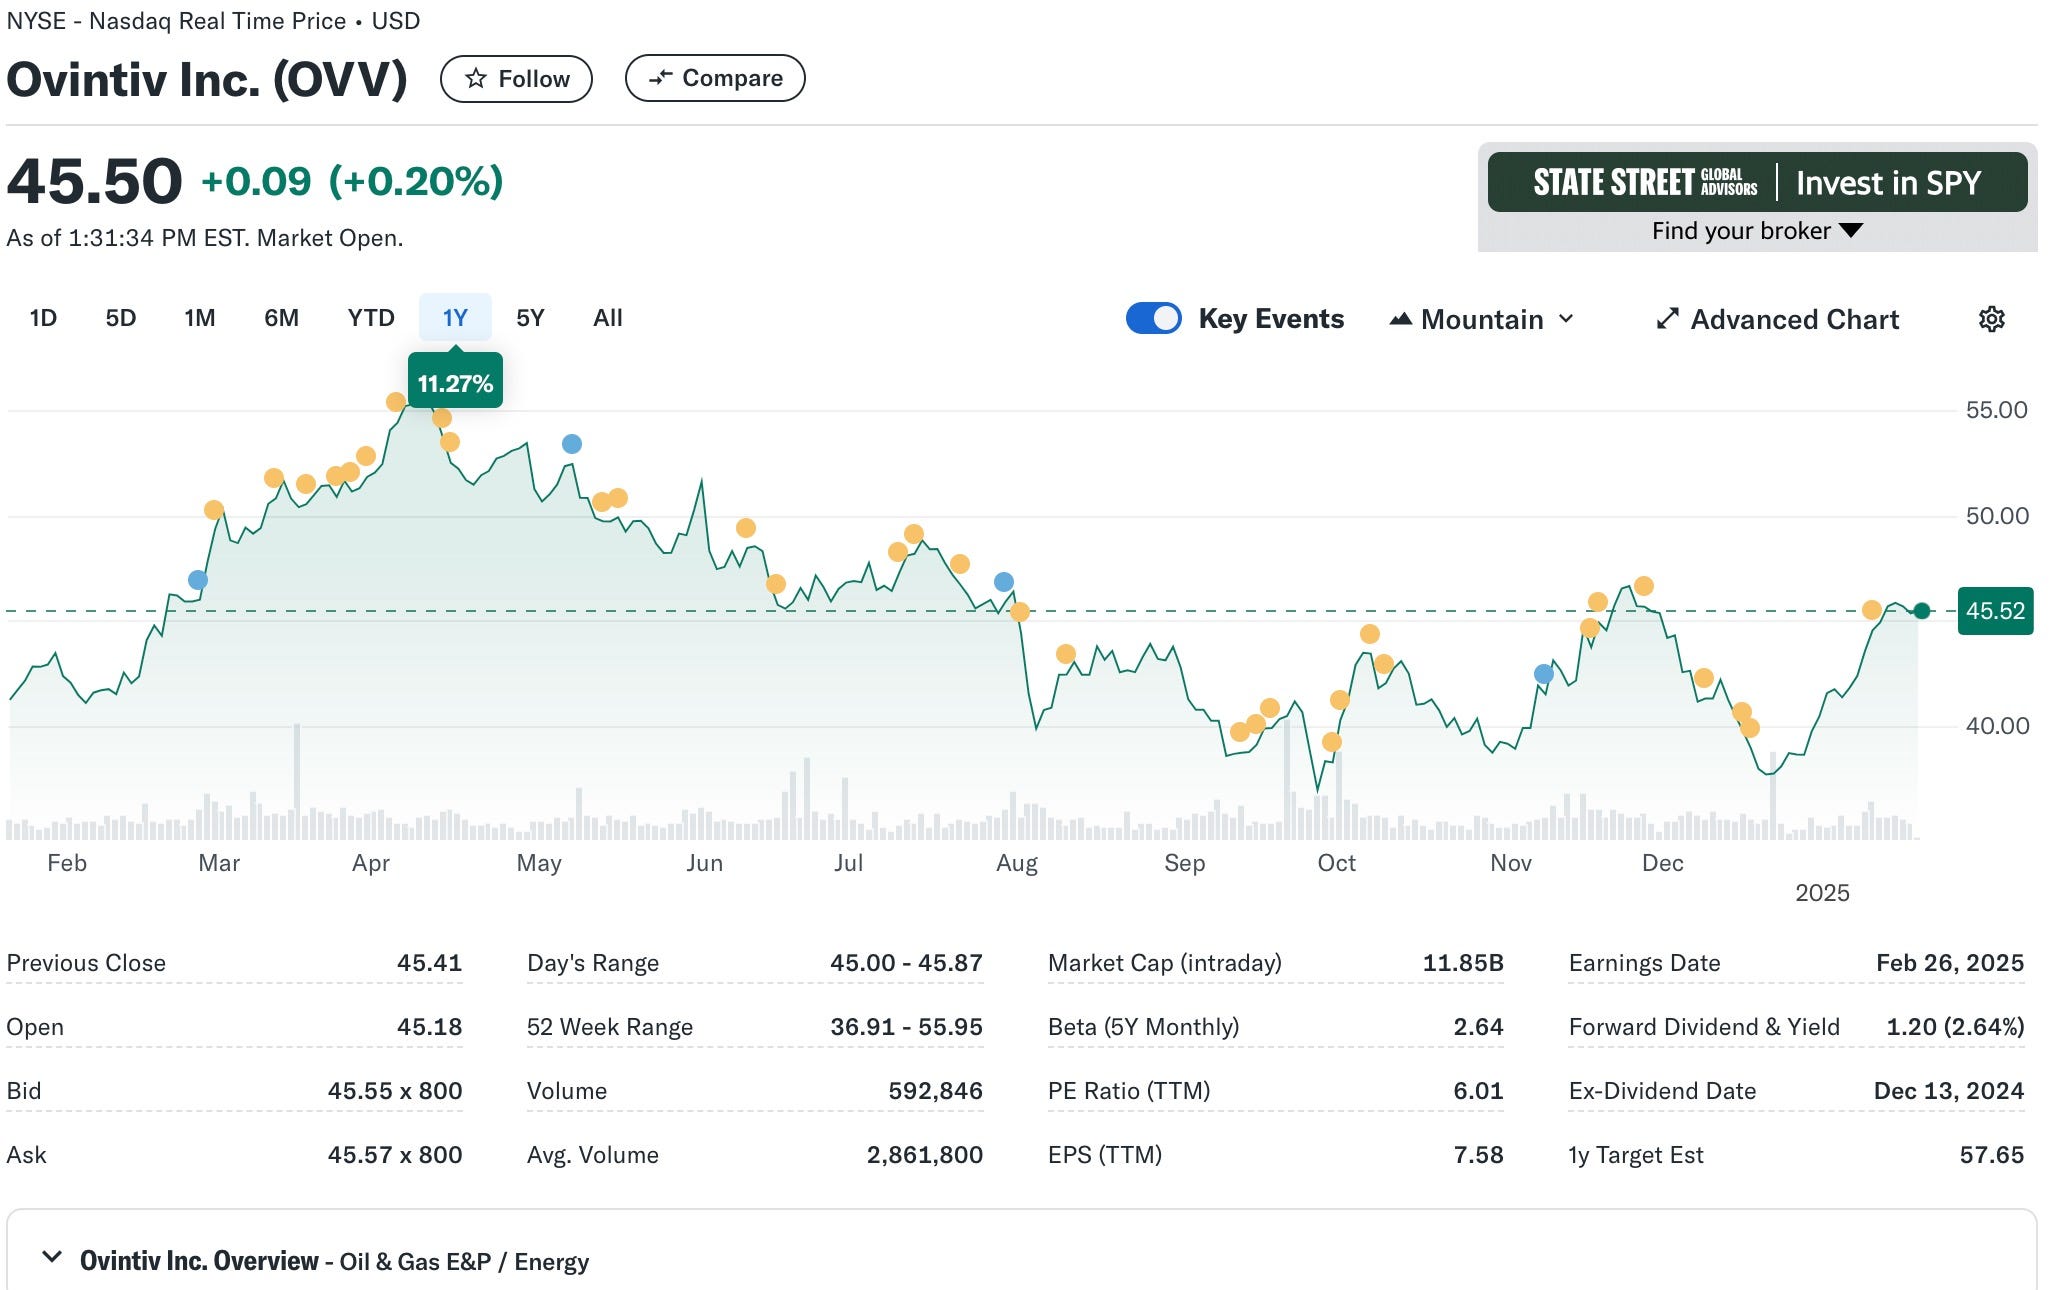Click Ex-Dividend Date label
The height and width of the screenshot is (1290, 2066).
click(1663, 1091)
